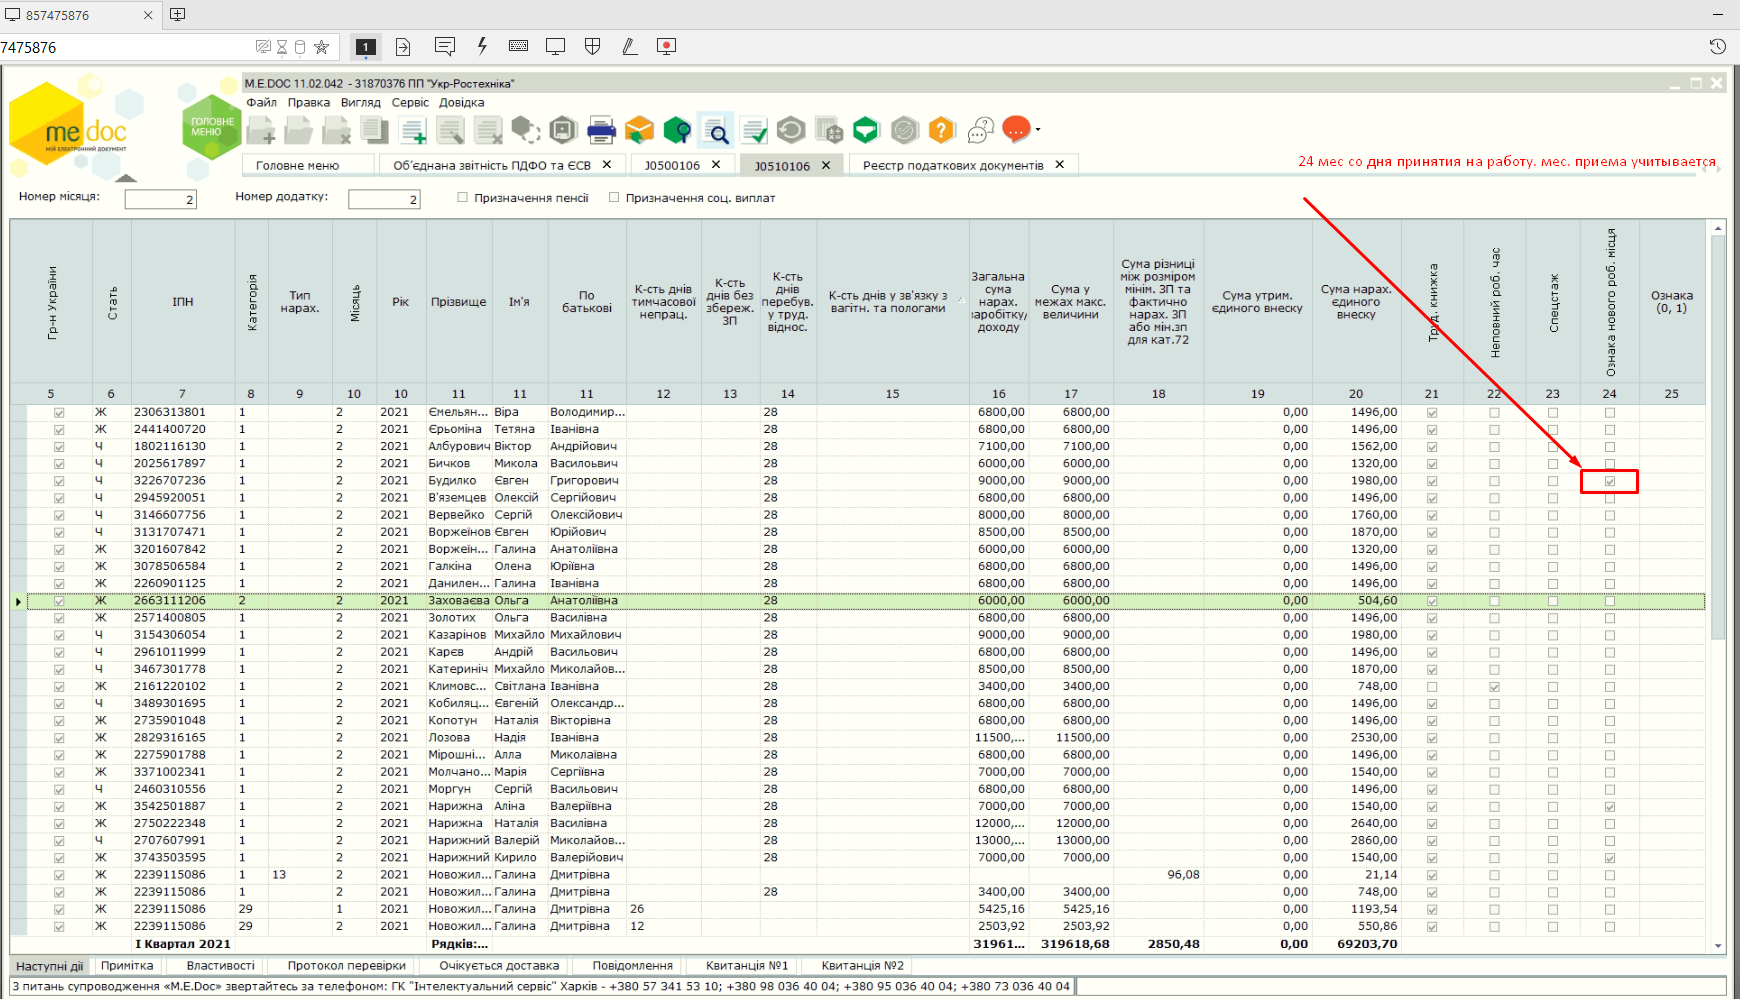
Task: Enable the Призначення пенсії checkbox
Action: 463,198
